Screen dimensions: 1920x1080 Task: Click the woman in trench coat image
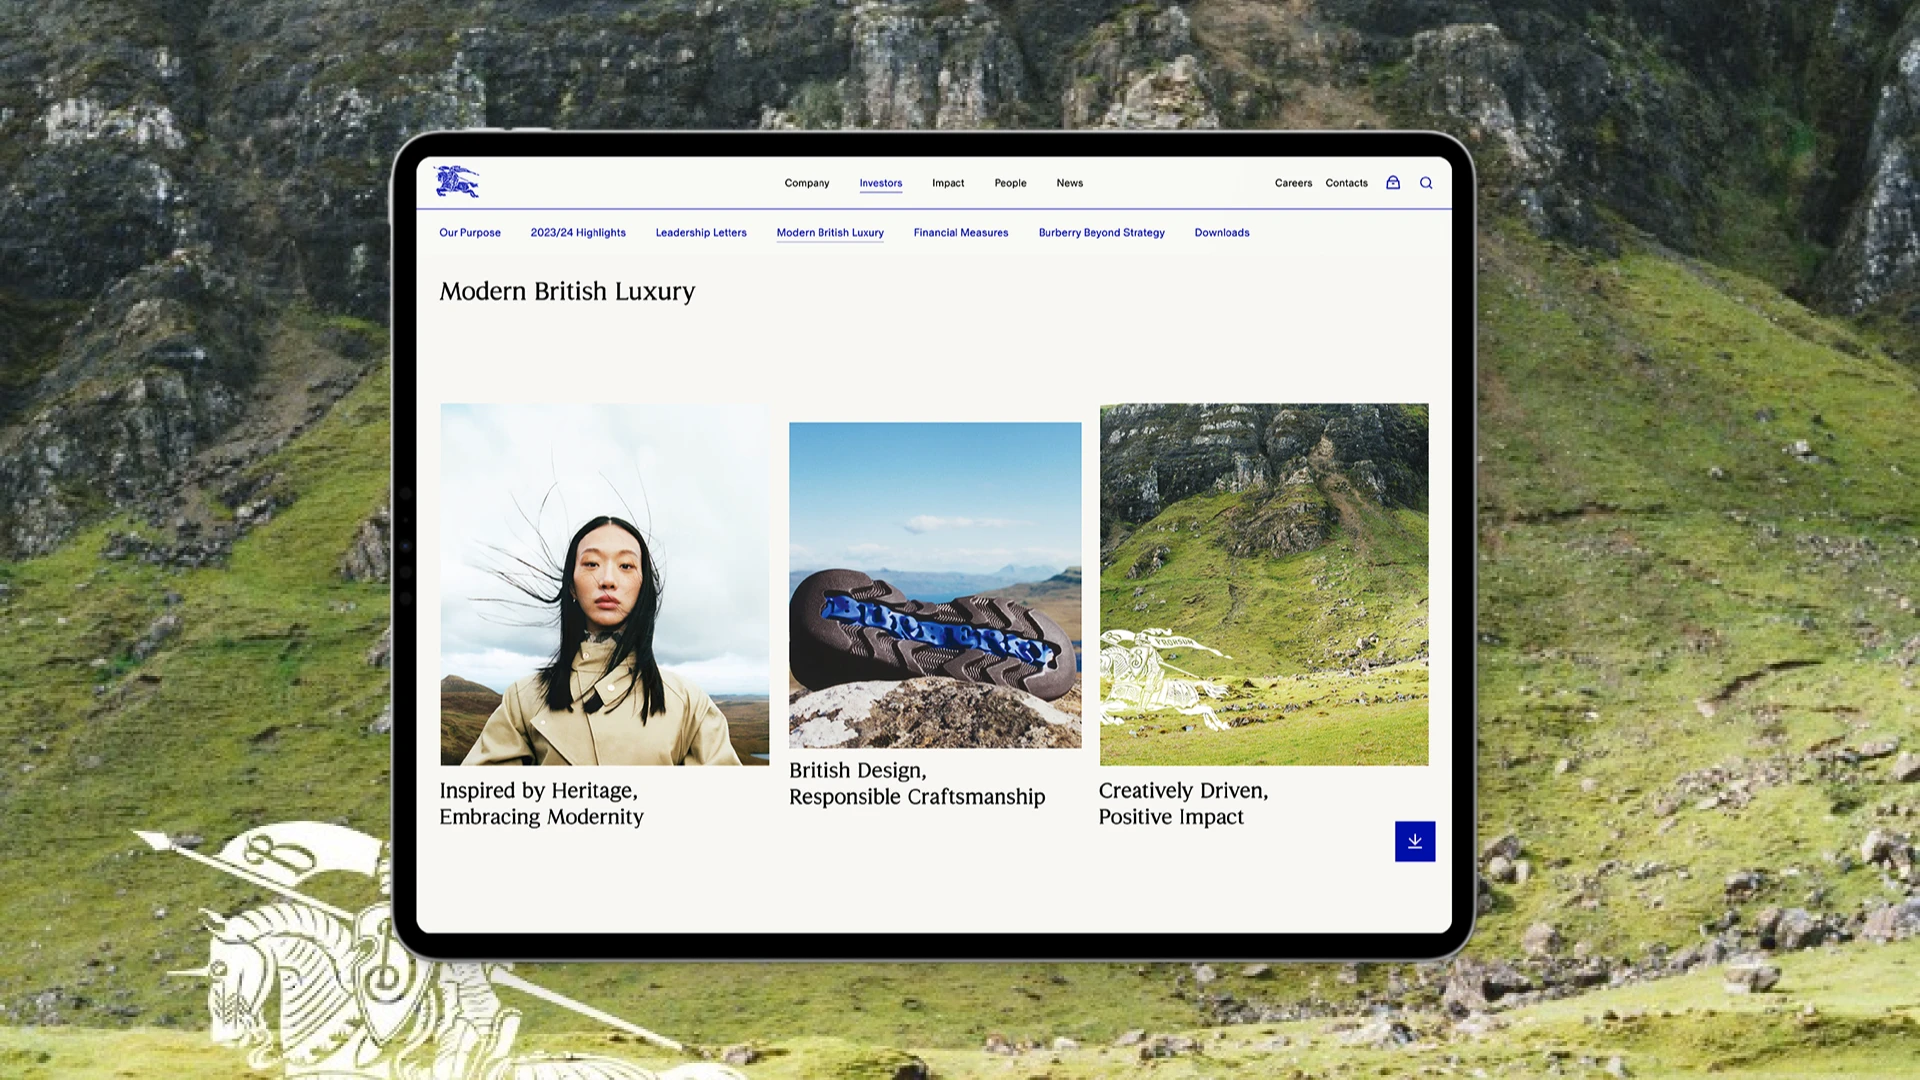(x=605, y=584)
